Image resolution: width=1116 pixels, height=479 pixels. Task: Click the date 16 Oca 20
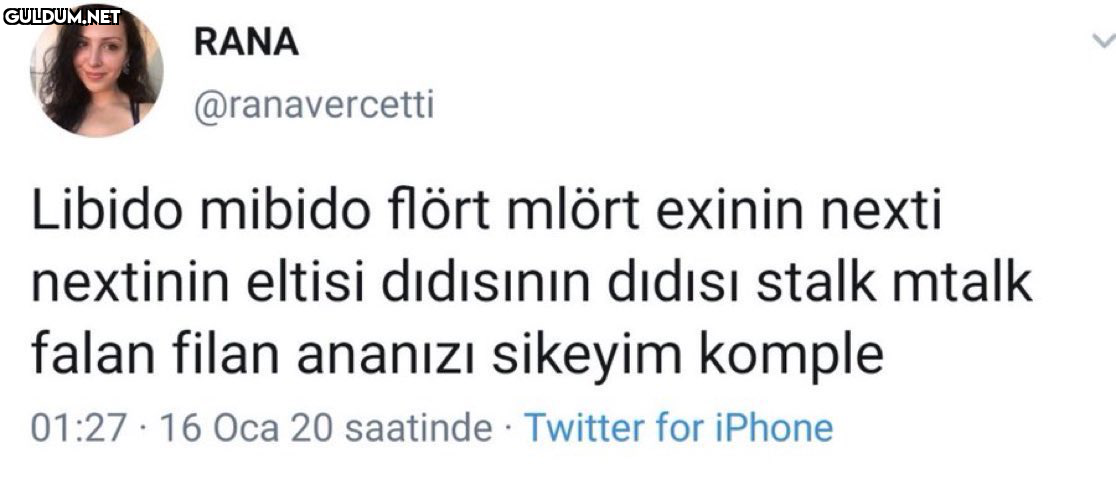[x=246, y=428]
